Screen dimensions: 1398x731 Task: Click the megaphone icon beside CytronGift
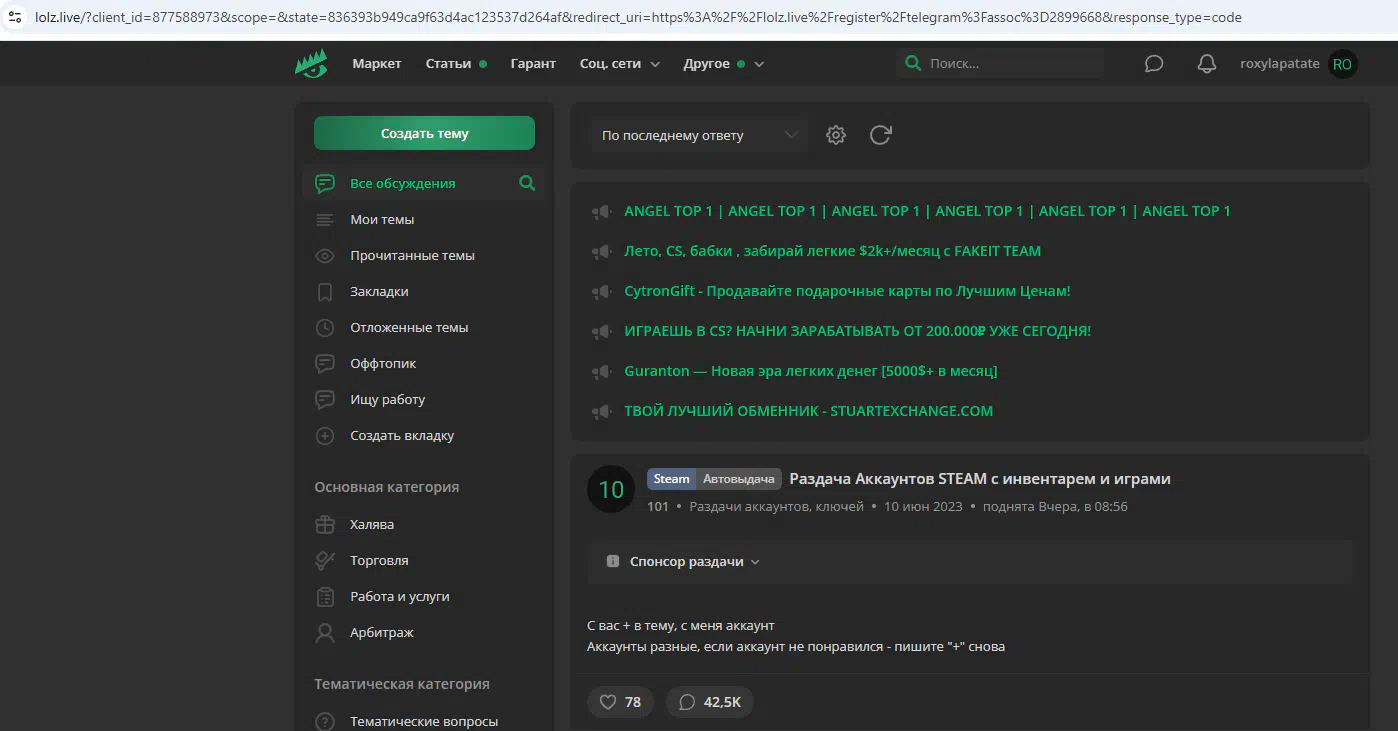(x=601, y=291)
